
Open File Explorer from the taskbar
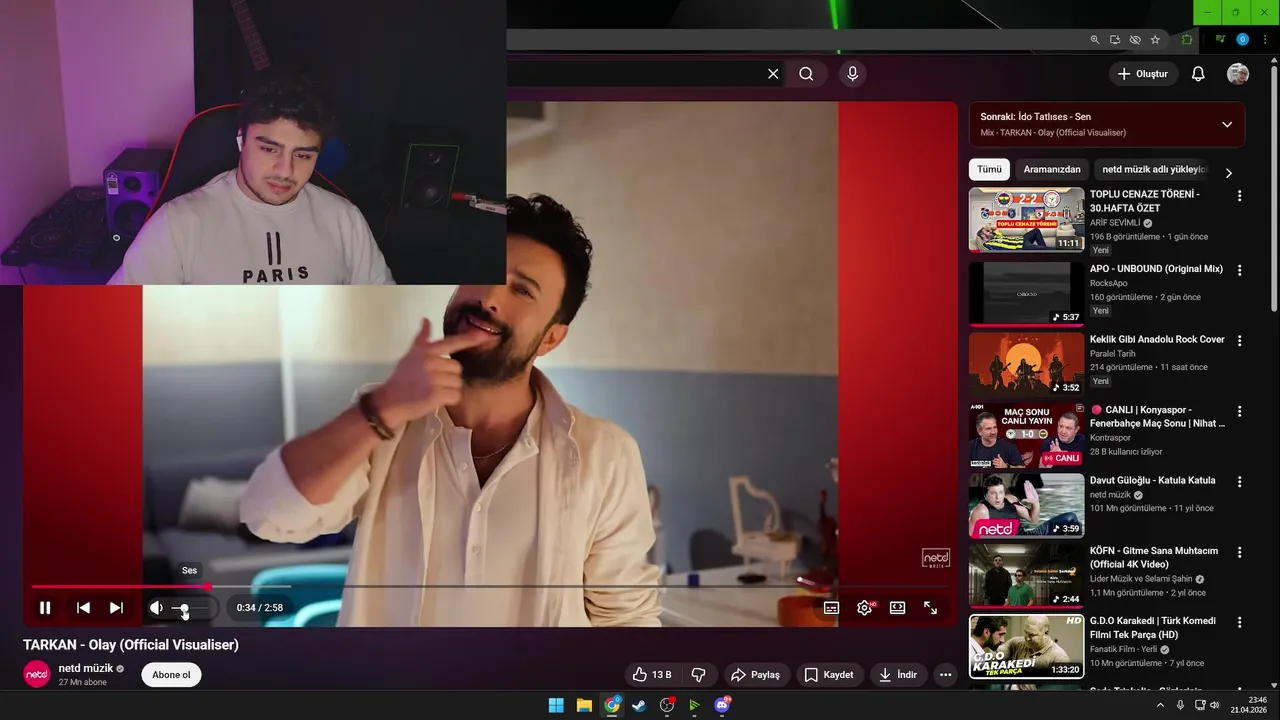[584, 705]
